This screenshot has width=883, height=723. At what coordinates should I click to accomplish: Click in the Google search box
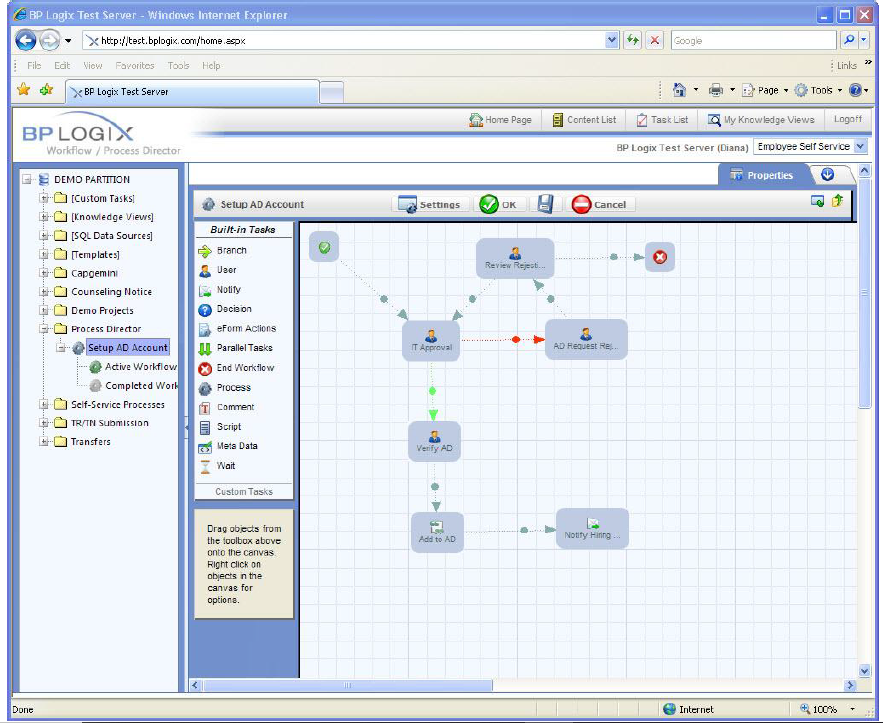[753, 41]
